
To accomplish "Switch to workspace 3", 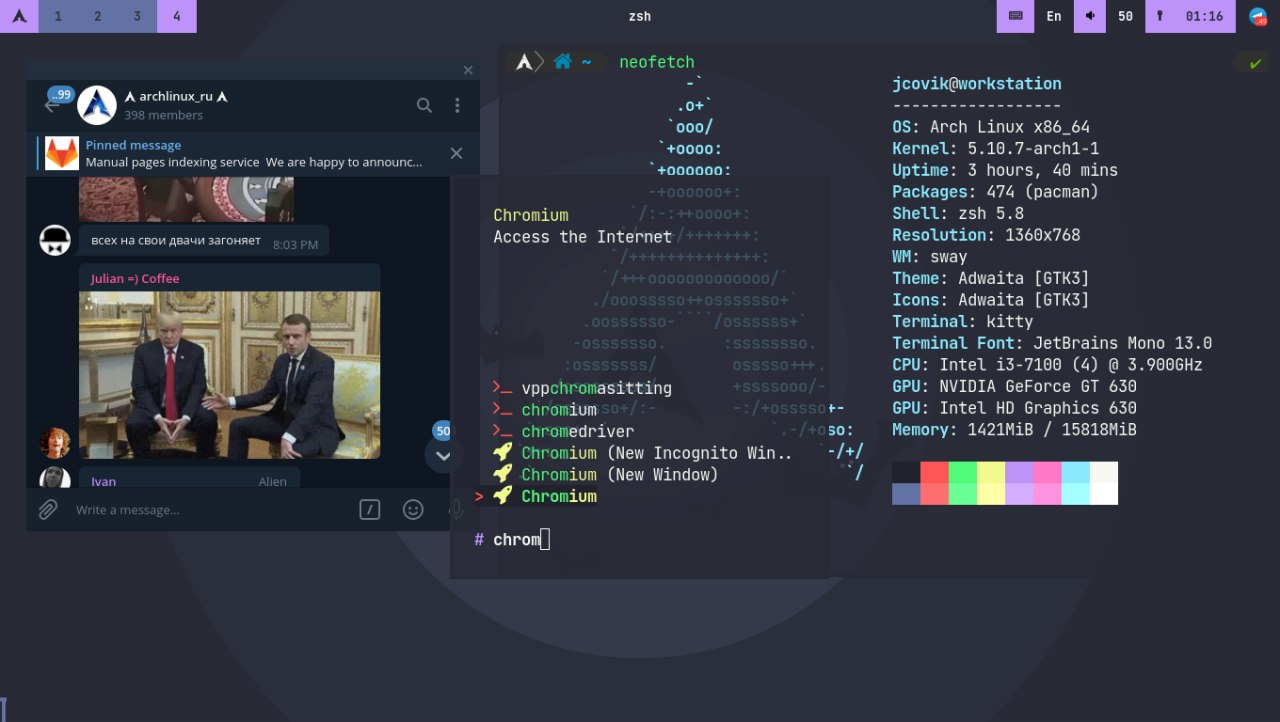I will click(137, 16).
